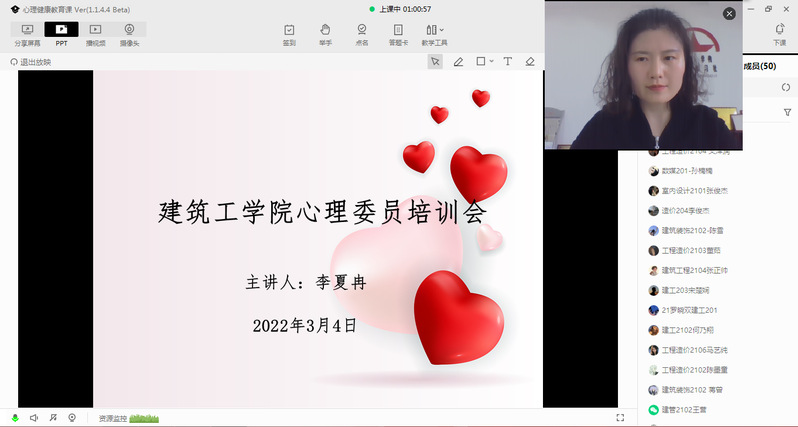Select the eraser tool
This screenshot has width=798, height=427.
click(x=530, y=62)
